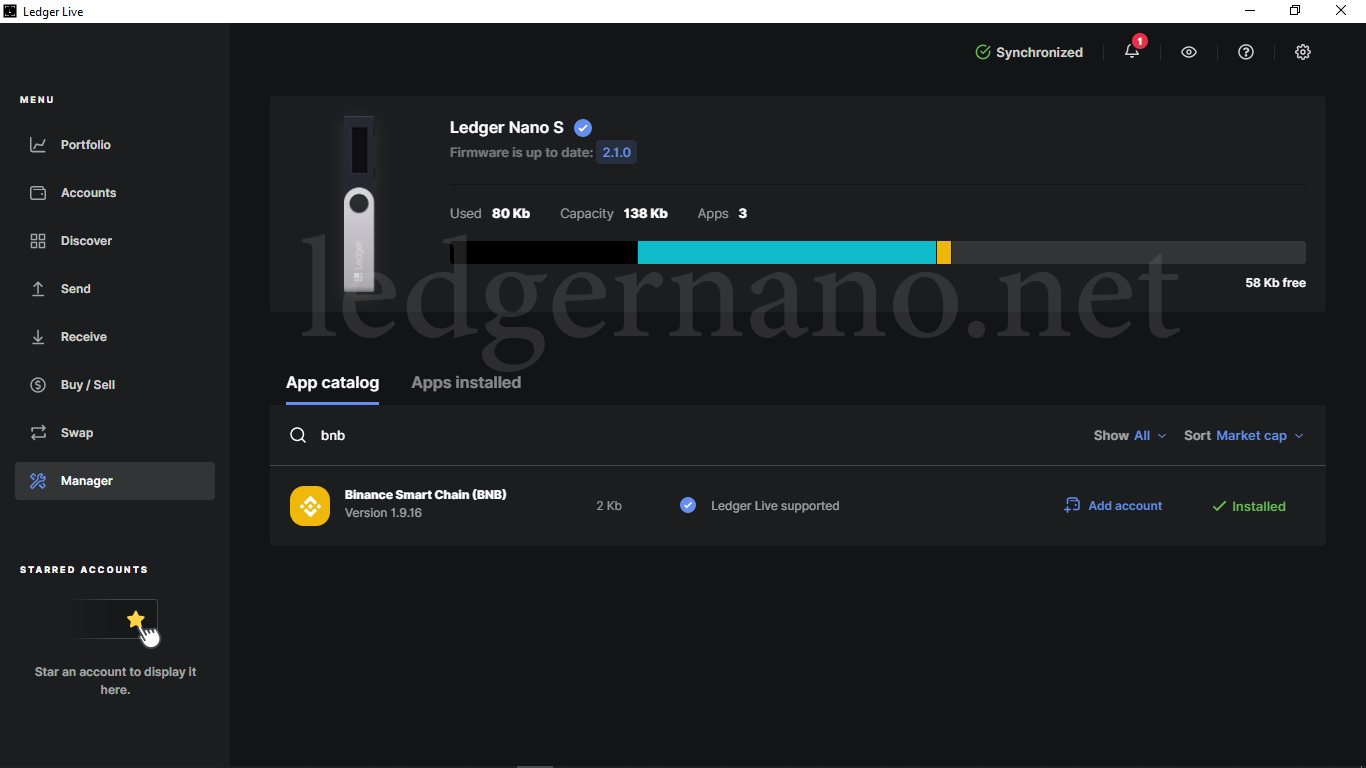Click the Version 1.9.16 text

click(383, 513)
